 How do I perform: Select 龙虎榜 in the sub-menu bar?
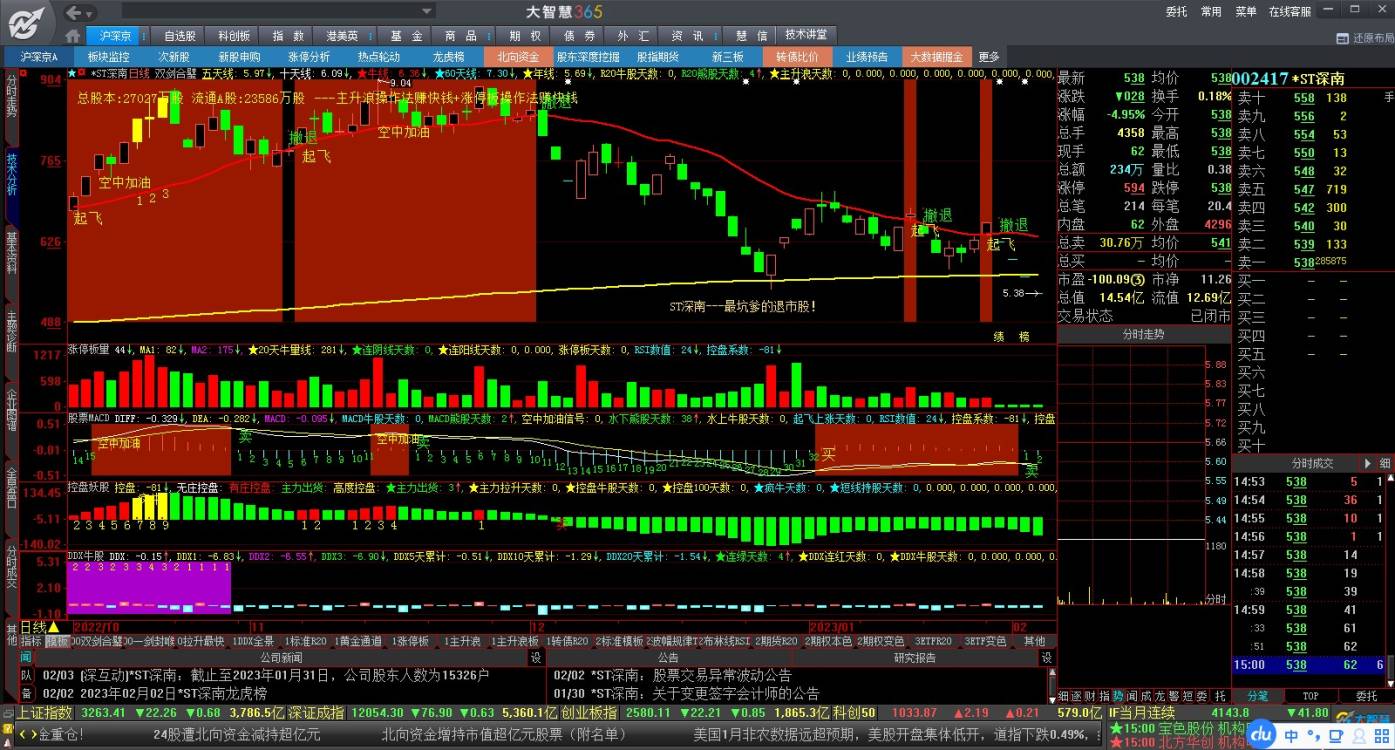[448, 57]
